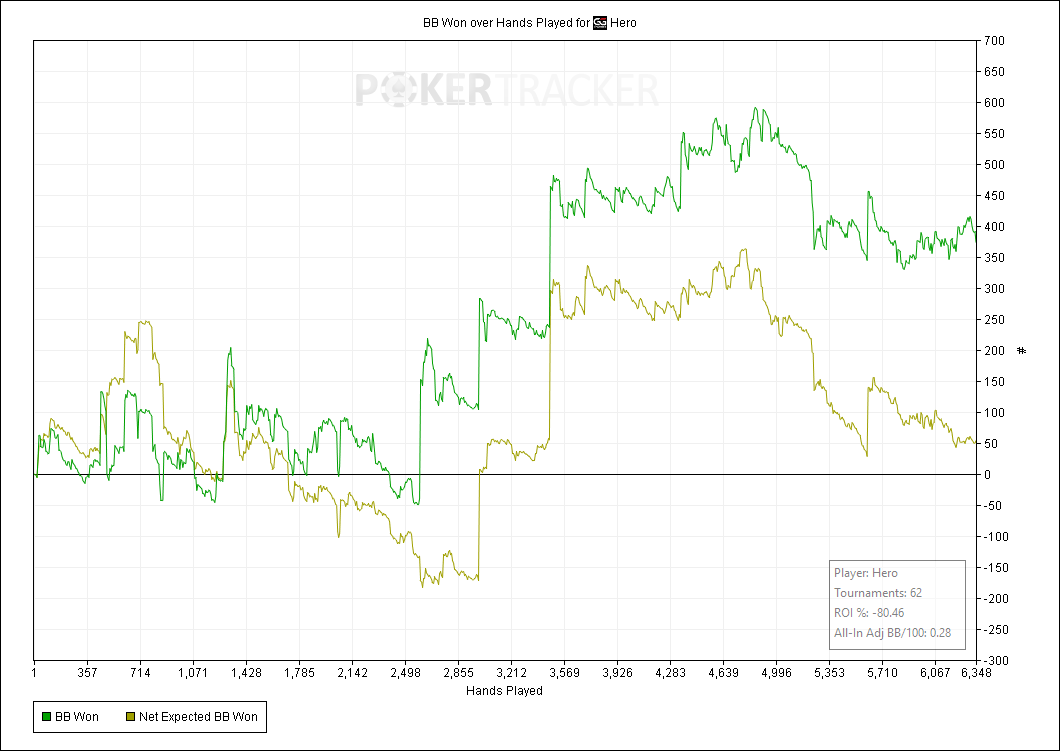This screenshot has height=751, width=1060.
Task: Click the y-axis tick label 600
Action: coord(994,103)
